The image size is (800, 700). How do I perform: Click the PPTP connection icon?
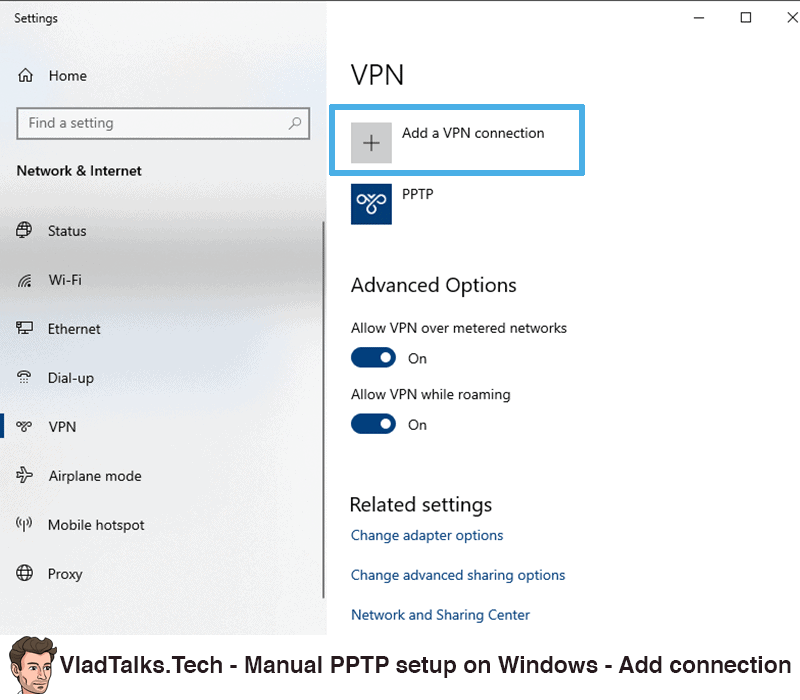[371, 203]
